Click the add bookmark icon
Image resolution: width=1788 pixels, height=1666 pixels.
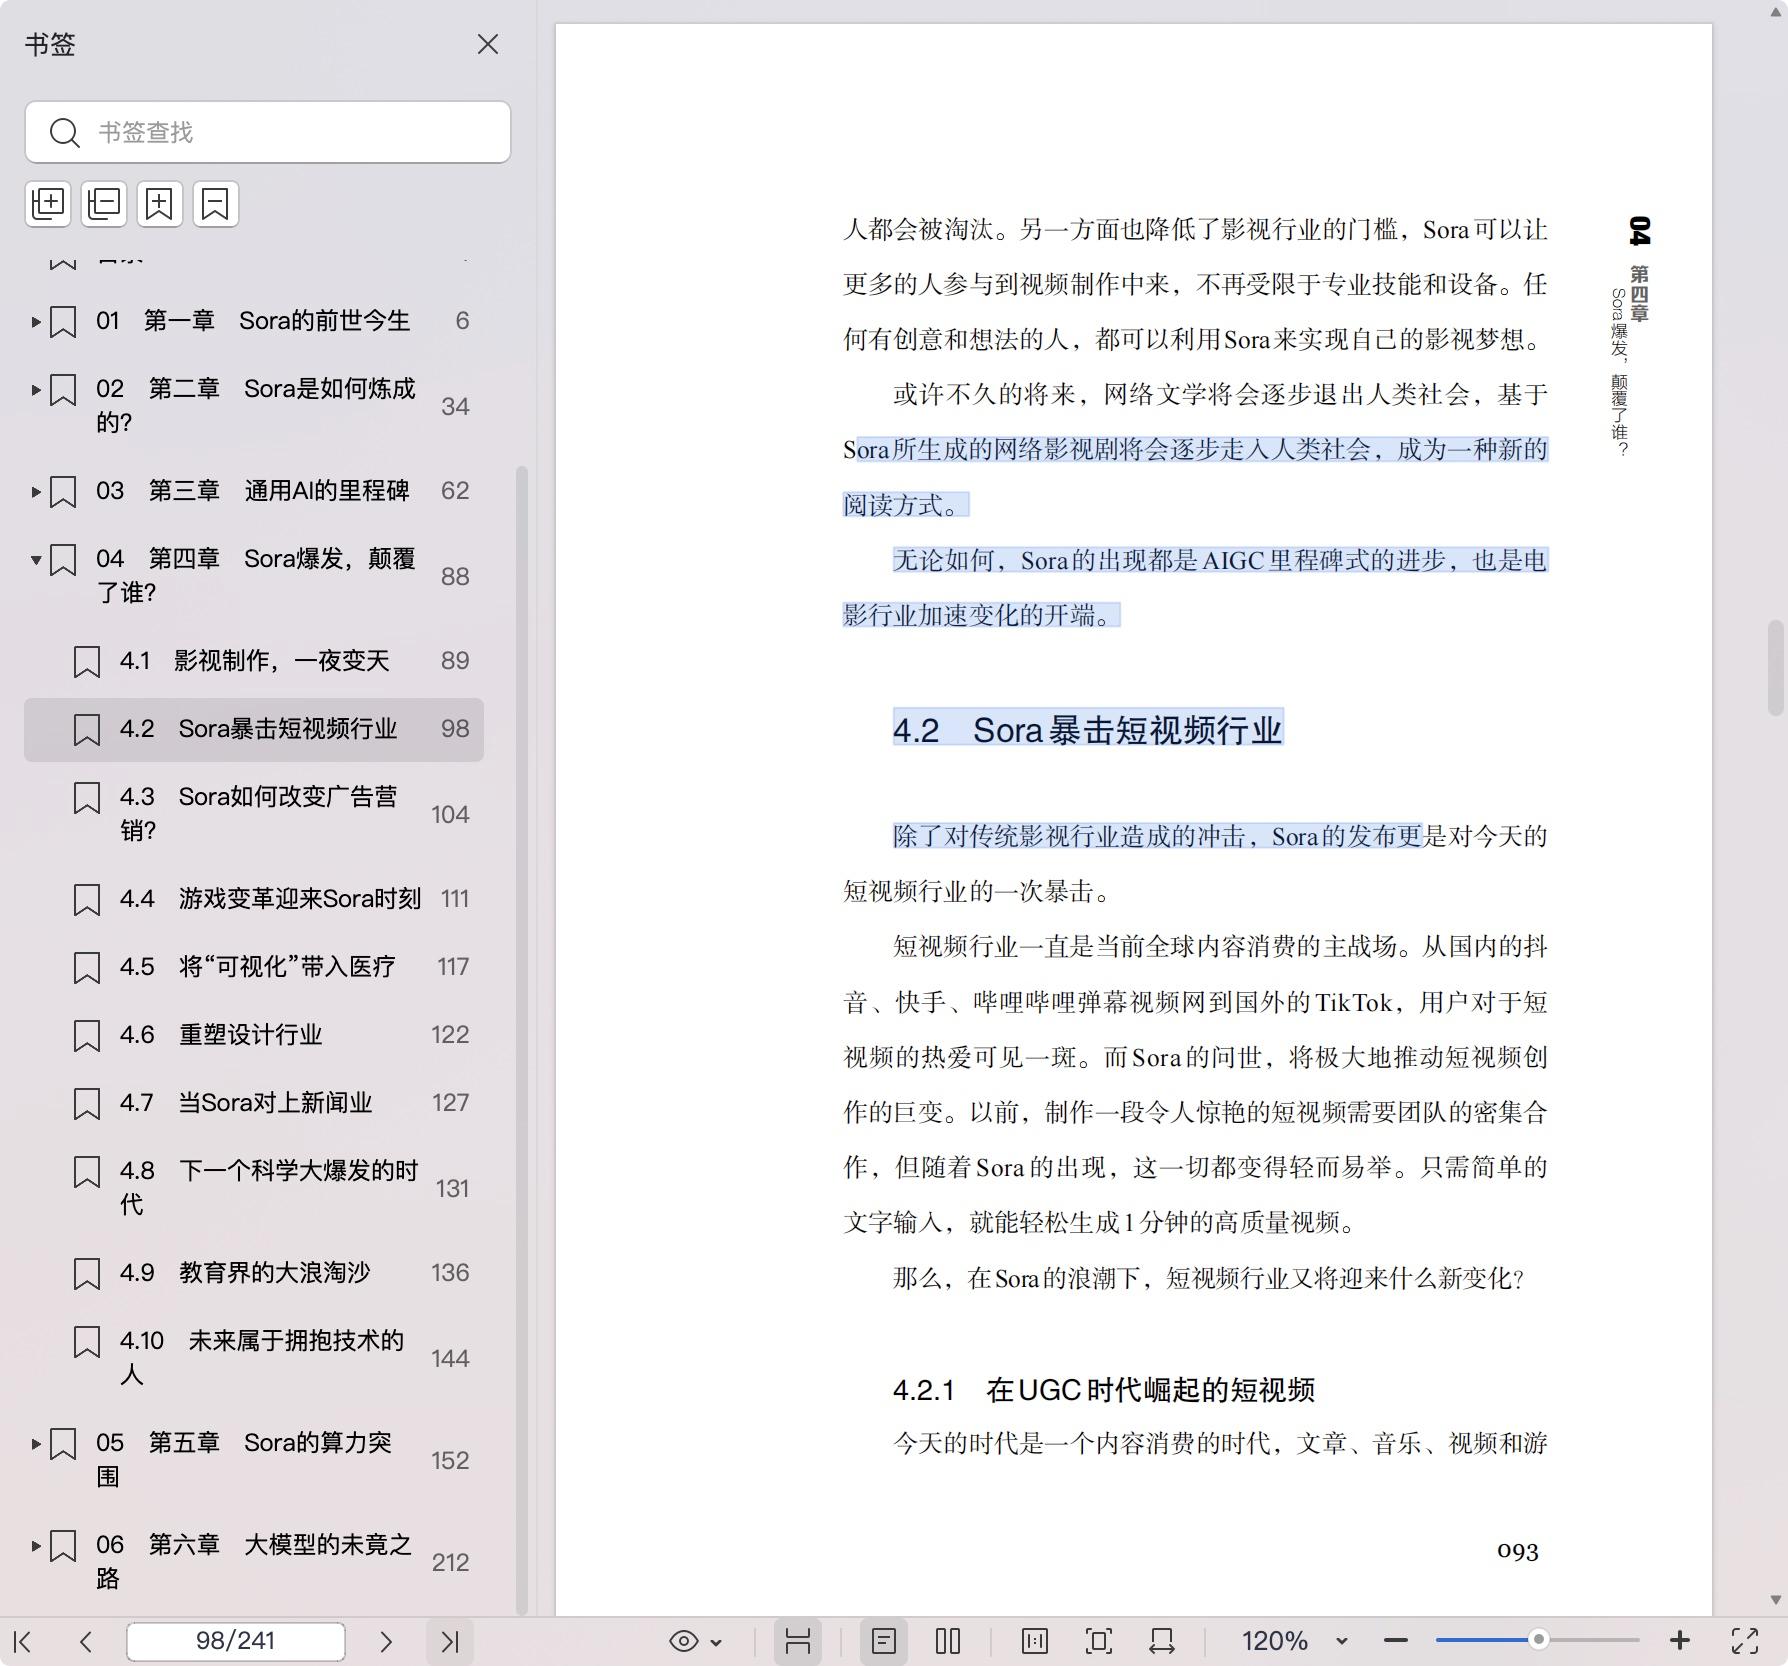pyautogui.click(x=160, y=204)
